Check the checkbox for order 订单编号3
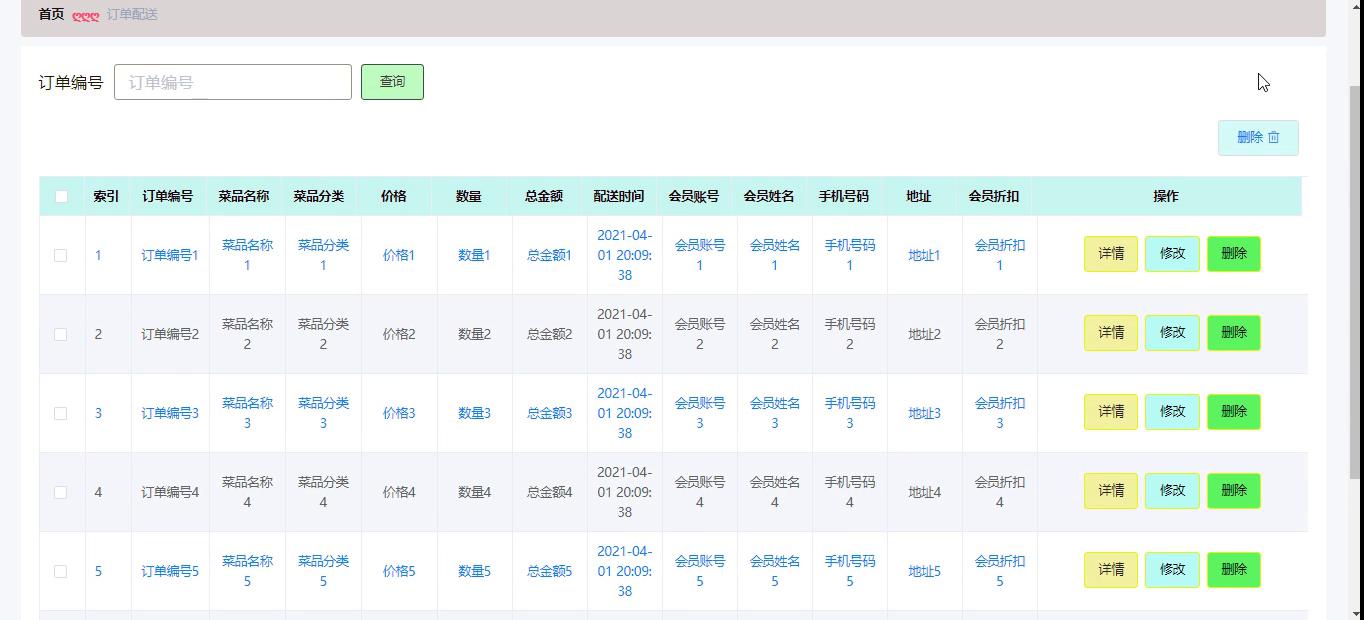The height and width of the screenshot is (620, 1364). pos(60,411)
